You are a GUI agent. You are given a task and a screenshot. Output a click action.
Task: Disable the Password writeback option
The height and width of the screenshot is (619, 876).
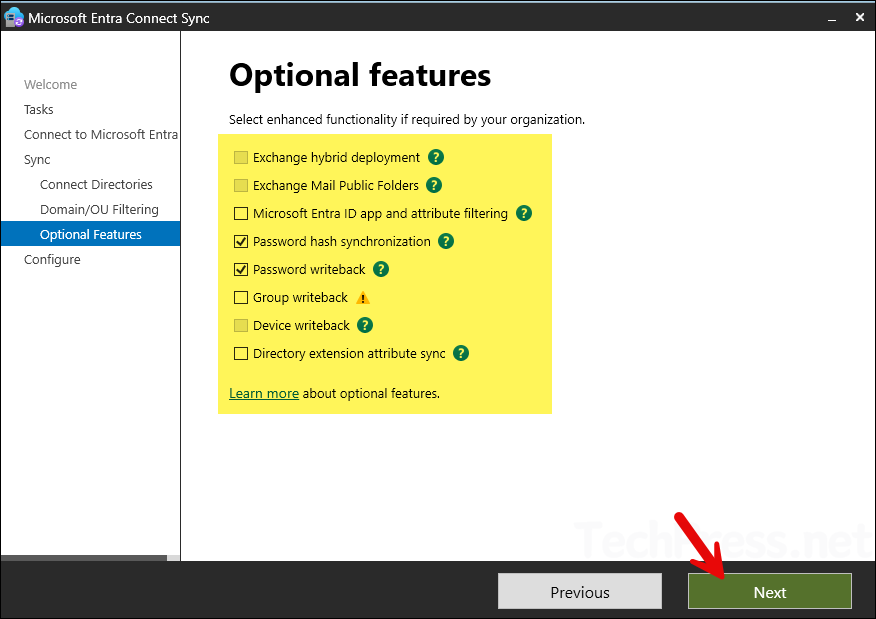pos(241,269)
